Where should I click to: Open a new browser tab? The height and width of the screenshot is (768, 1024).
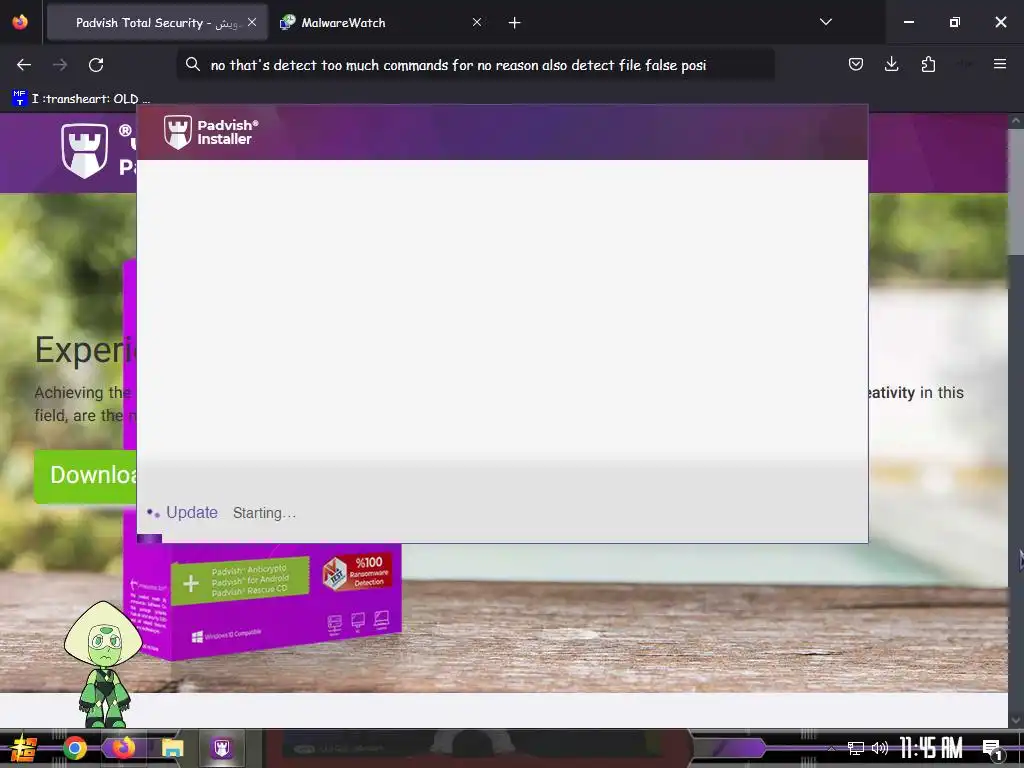point(515,23)
